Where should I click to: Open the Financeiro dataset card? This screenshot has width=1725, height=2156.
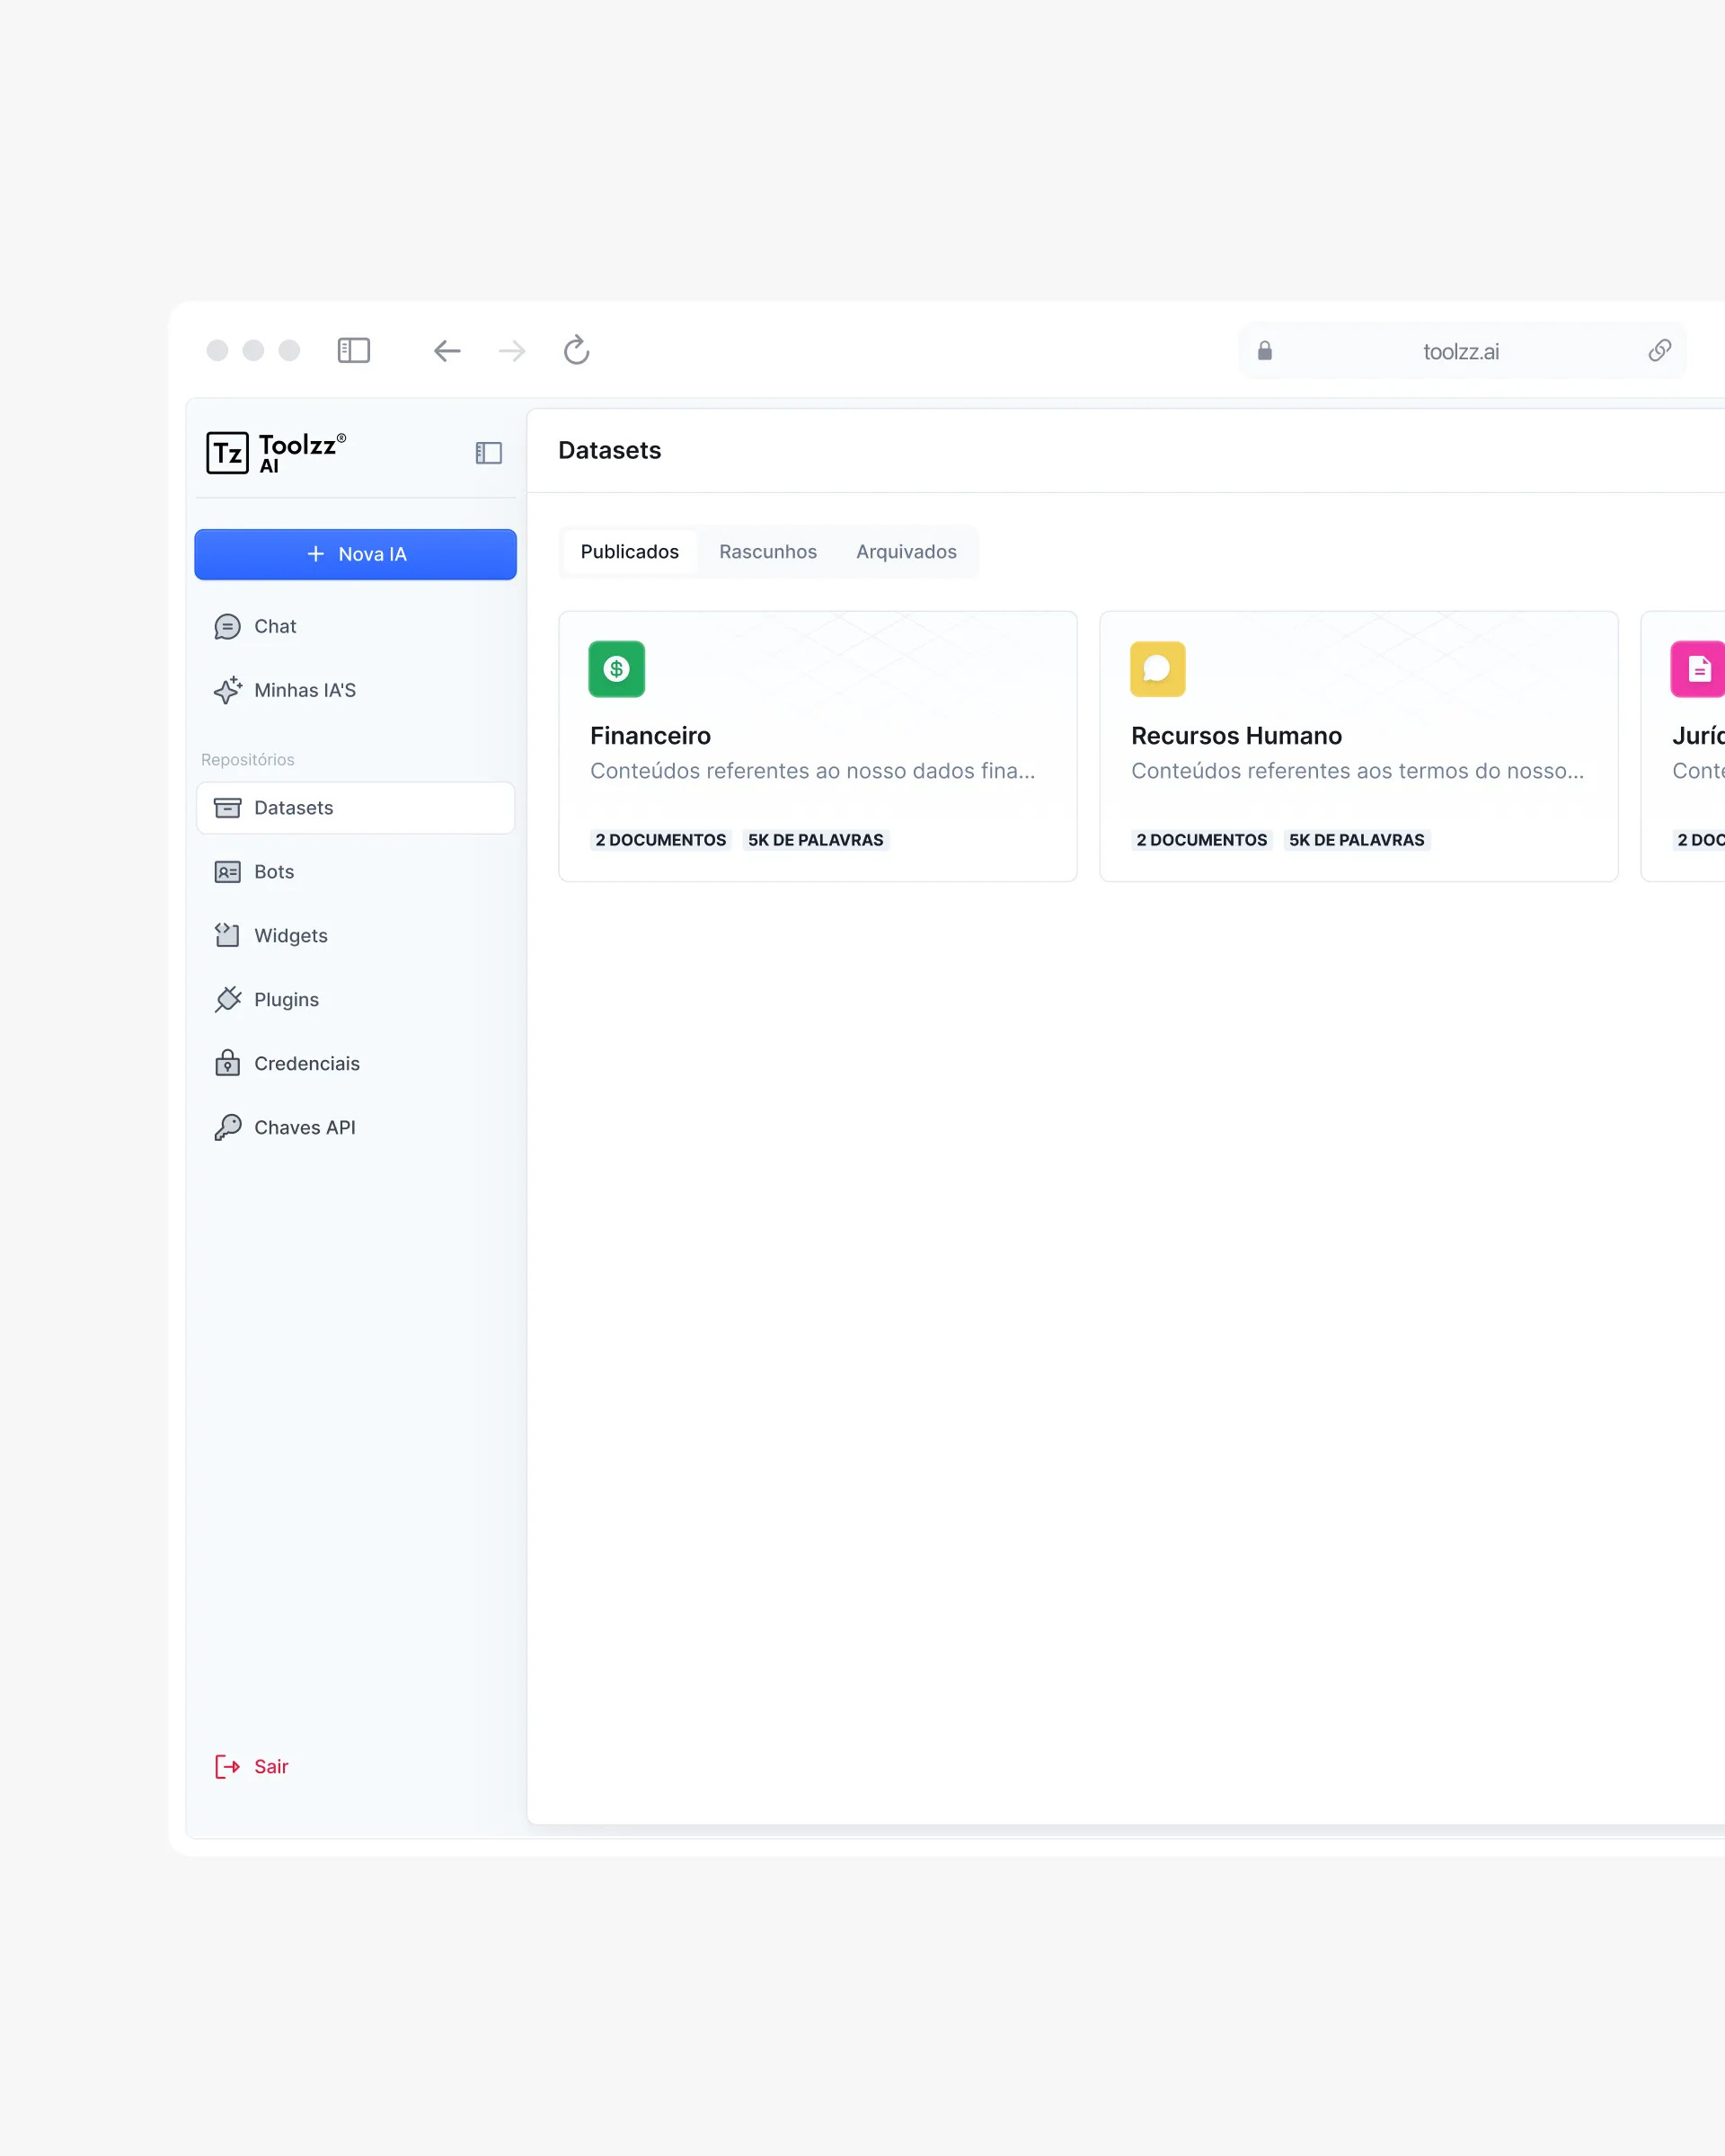816,746
